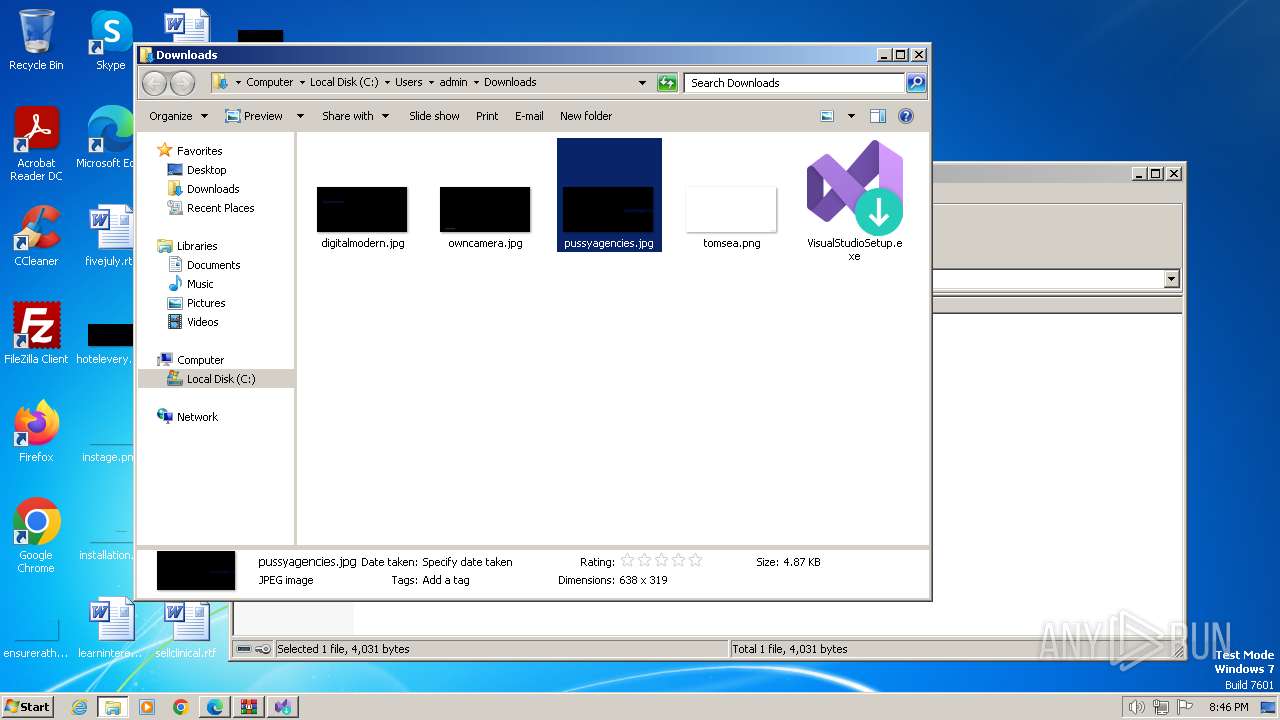This screenshot has height=720, width=1280.
Task: Open Videos library
Action: pos(202,322)
